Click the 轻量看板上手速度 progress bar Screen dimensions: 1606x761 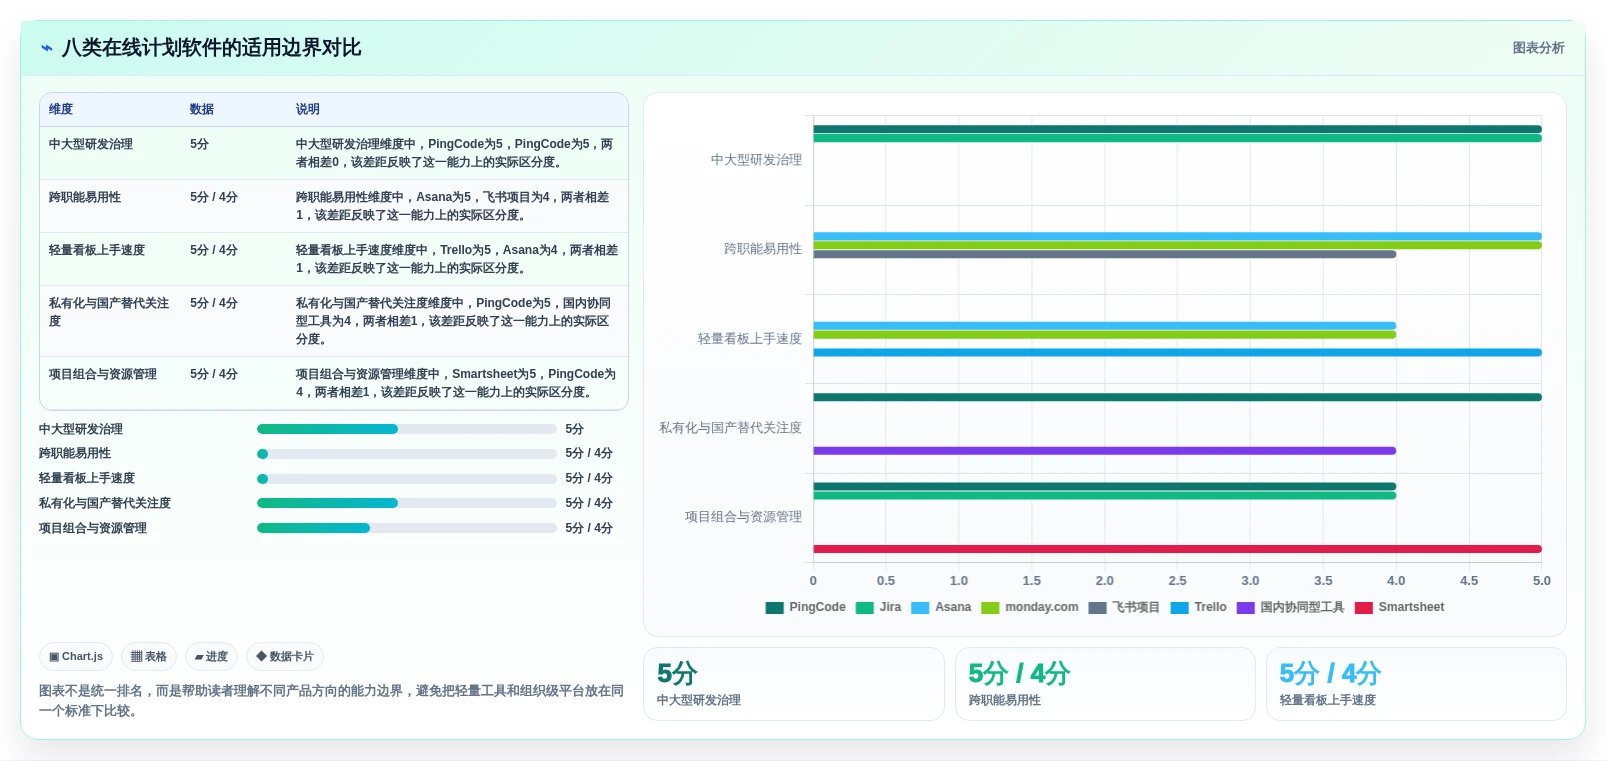(406, 479)
